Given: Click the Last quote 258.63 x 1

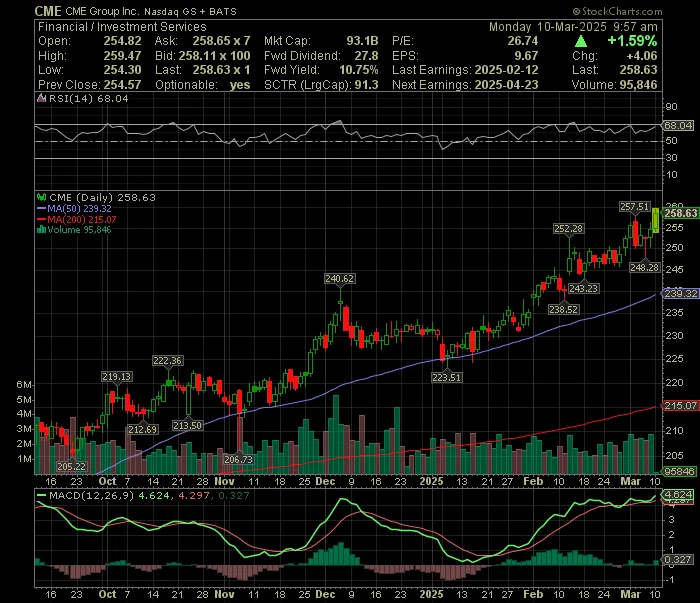Looking at the screenshot, I should coord(221,70).
